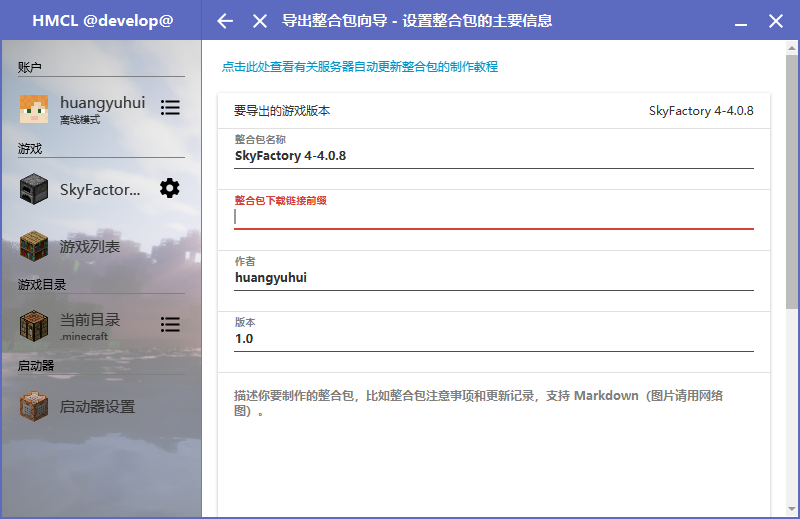Focus the 整合包名称 text field
This screenshot has width=800, height=519.
tap(493, 157)
